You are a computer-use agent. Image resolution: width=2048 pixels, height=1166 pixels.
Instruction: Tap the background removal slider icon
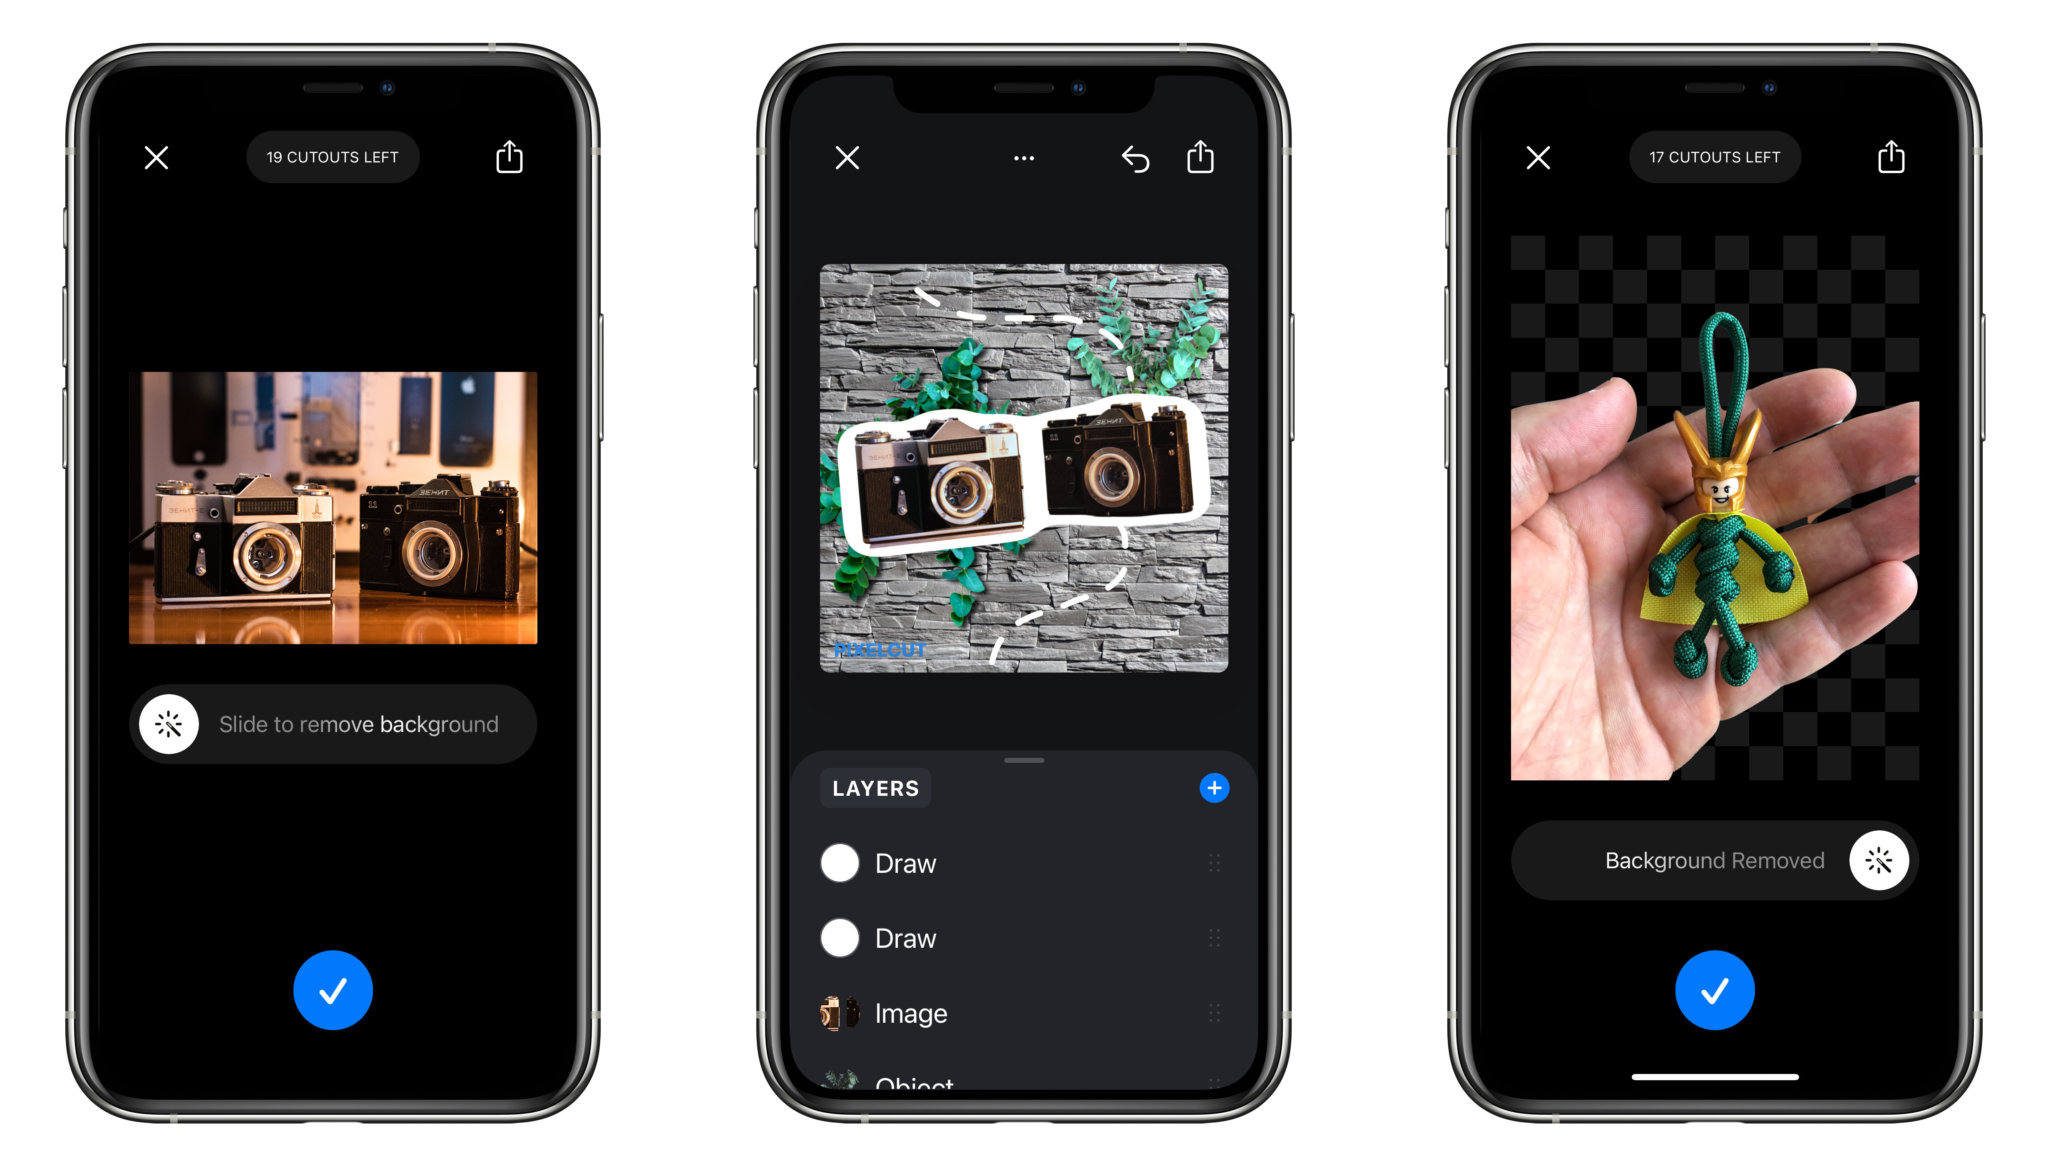coord(169,724)
